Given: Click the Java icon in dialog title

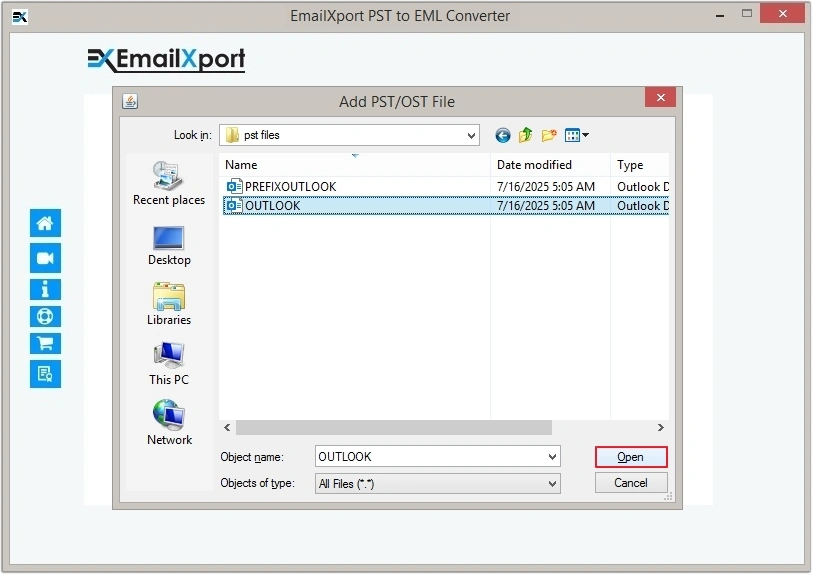Looking at the screenshot, I should tap(130, 101).
